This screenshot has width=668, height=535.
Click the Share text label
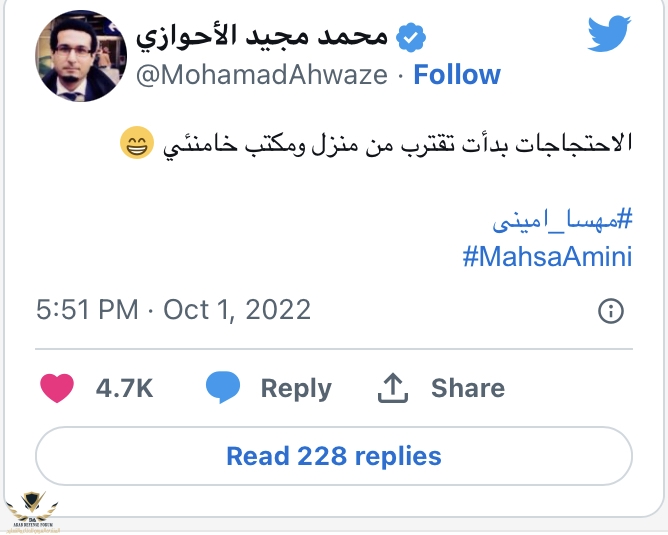(x=468, y=388)
